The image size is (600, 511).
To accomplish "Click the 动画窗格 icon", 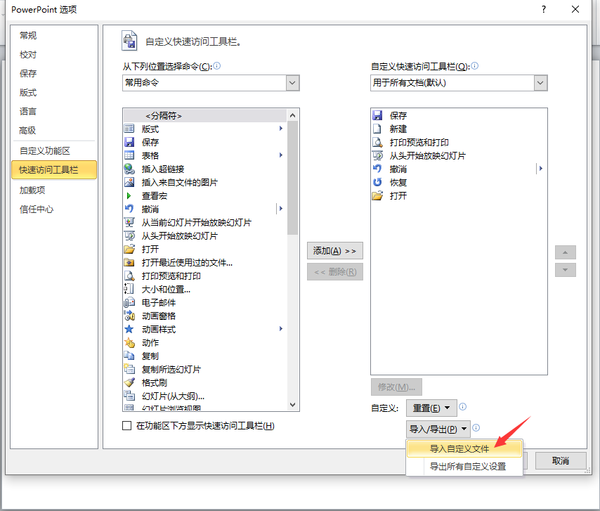I will (129, 316).
